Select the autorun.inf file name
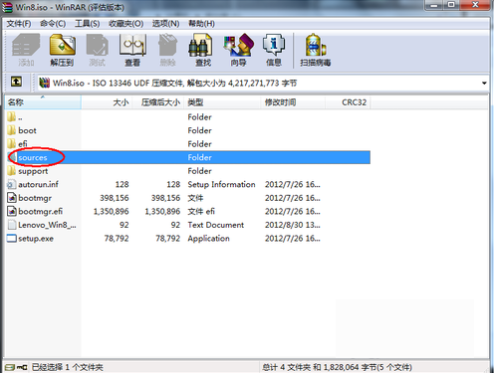Image resolution: width=495 pixels, height=373 pixels. (x=38, y=184)
